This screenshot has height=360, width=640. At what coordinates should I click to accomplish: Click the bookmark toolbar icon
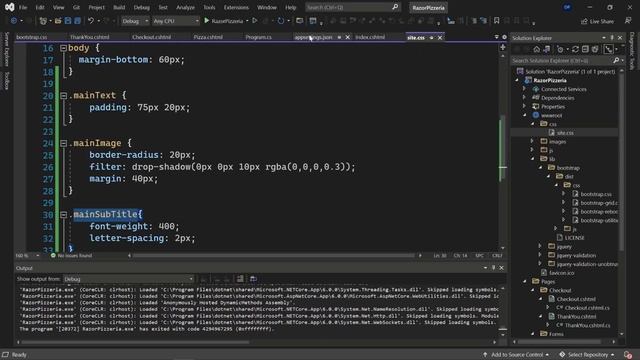[496, 20]
